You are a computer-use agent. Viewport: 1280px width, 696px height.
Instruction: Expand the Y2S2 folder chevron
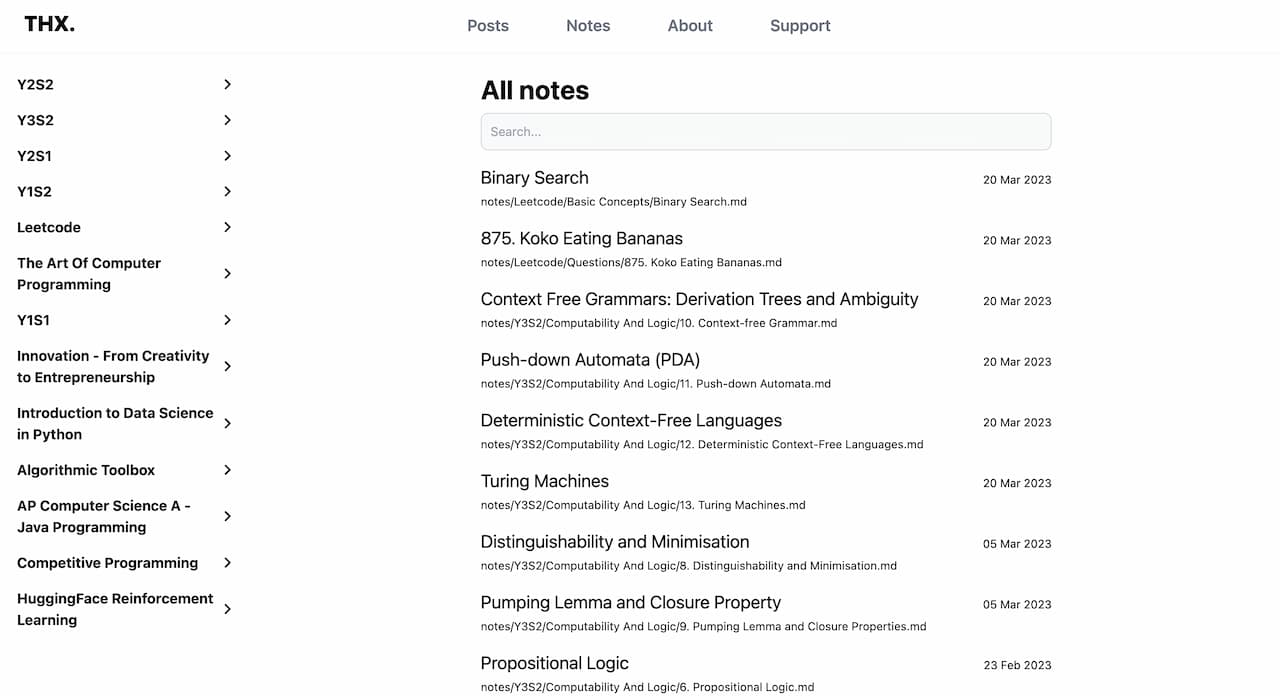(227, 85)
